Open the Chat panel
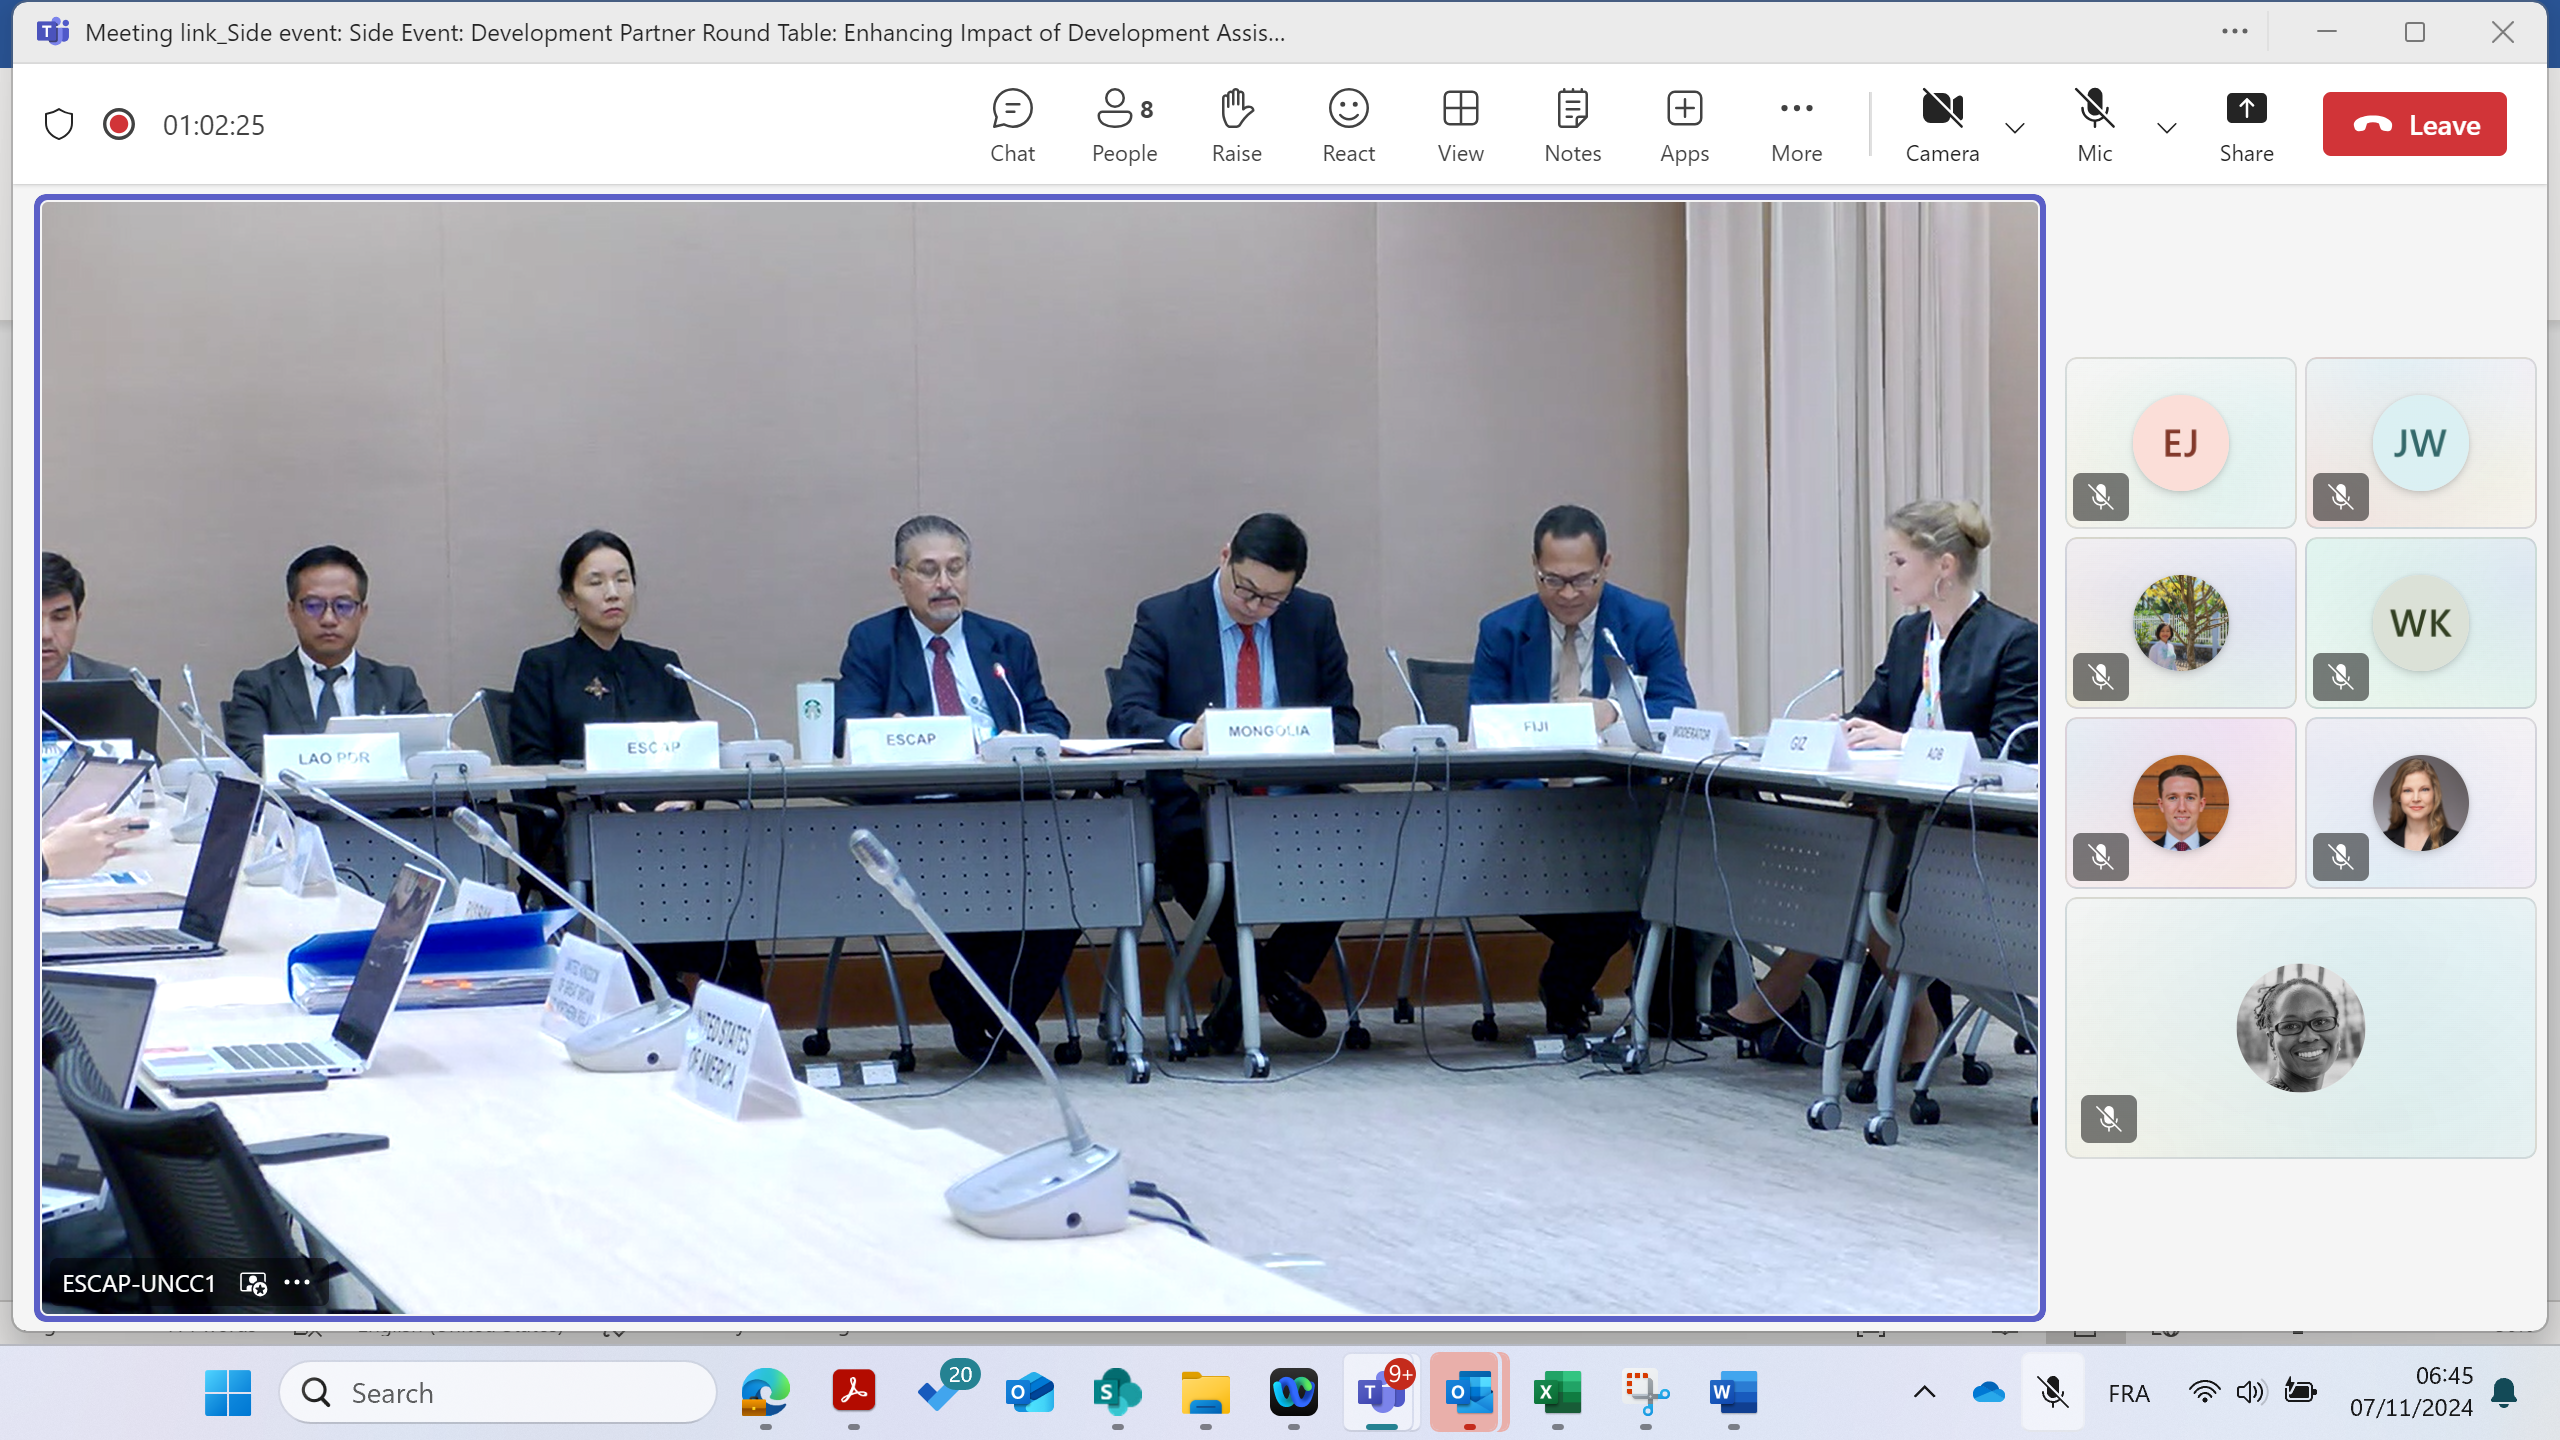2560x1440 pixels. pyautogui.click(x=1012, y=126)
